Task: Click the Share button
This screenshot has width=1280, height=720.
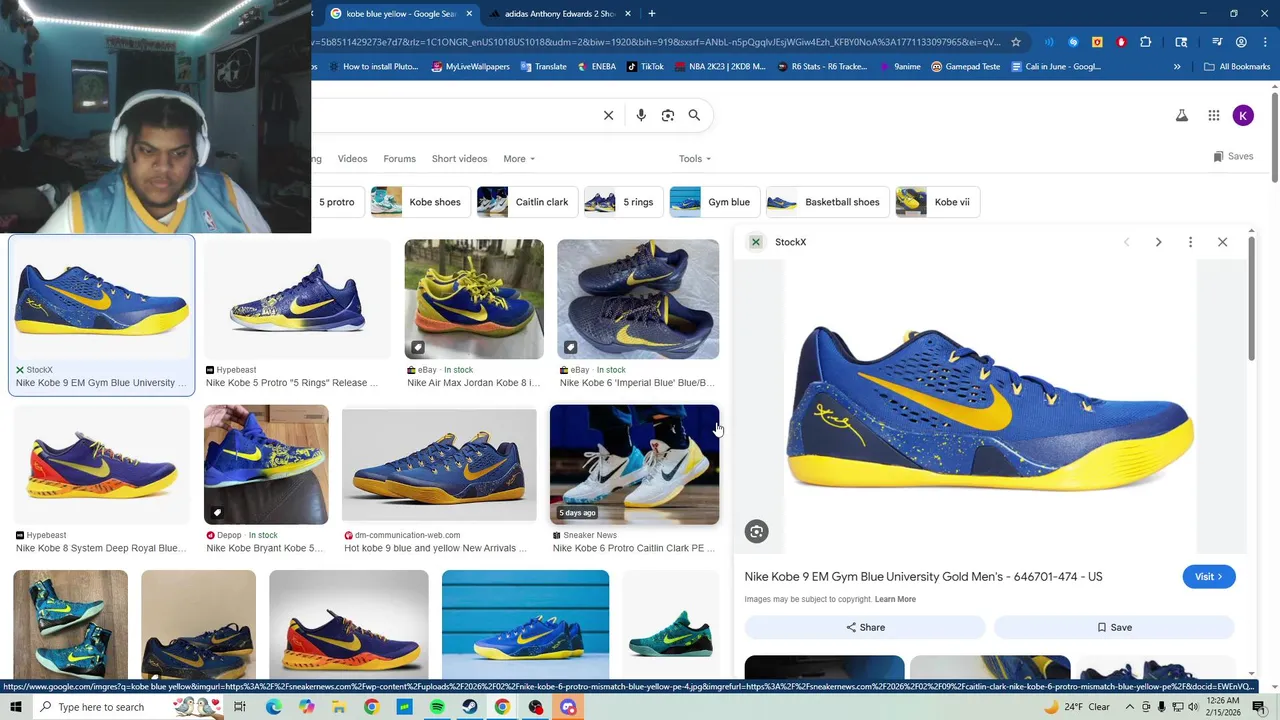Action: [865, 627]
